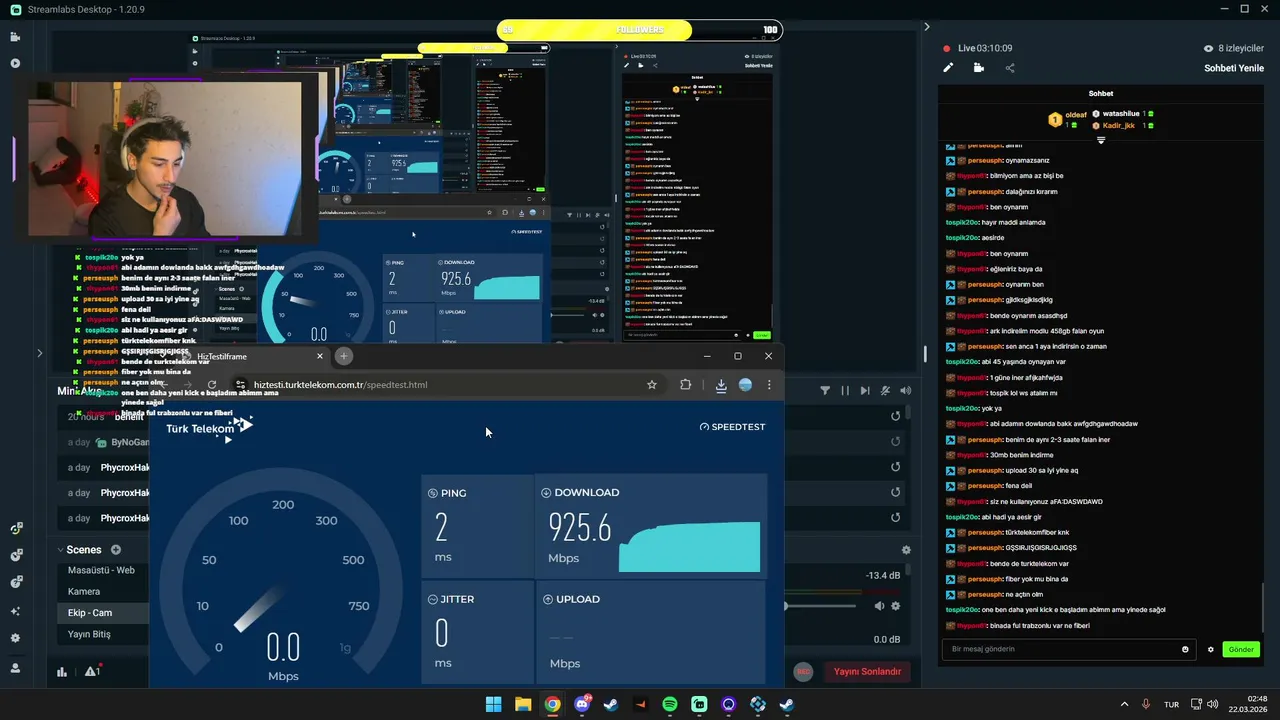Click the Türk Telekom logo
The height and width of the screenshot is (720, 1280).
209,428
